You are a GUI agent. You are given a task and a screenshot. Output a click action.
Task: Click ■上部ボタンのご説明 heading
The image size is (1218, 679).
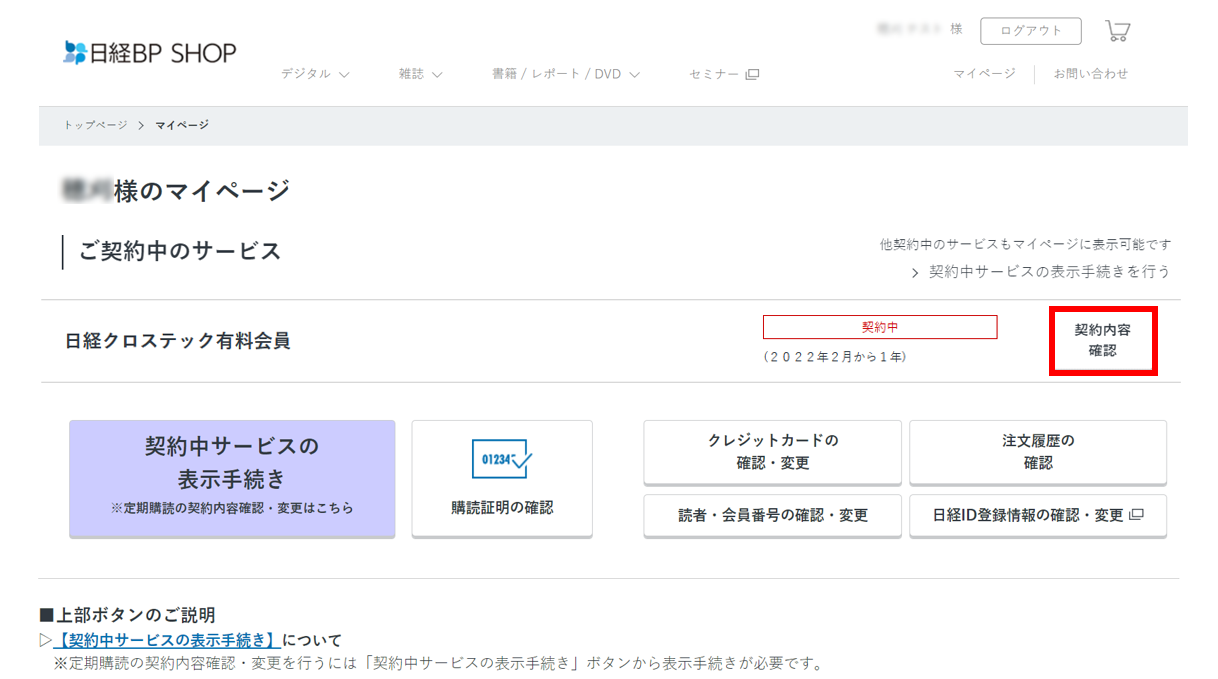click(127, 615)
